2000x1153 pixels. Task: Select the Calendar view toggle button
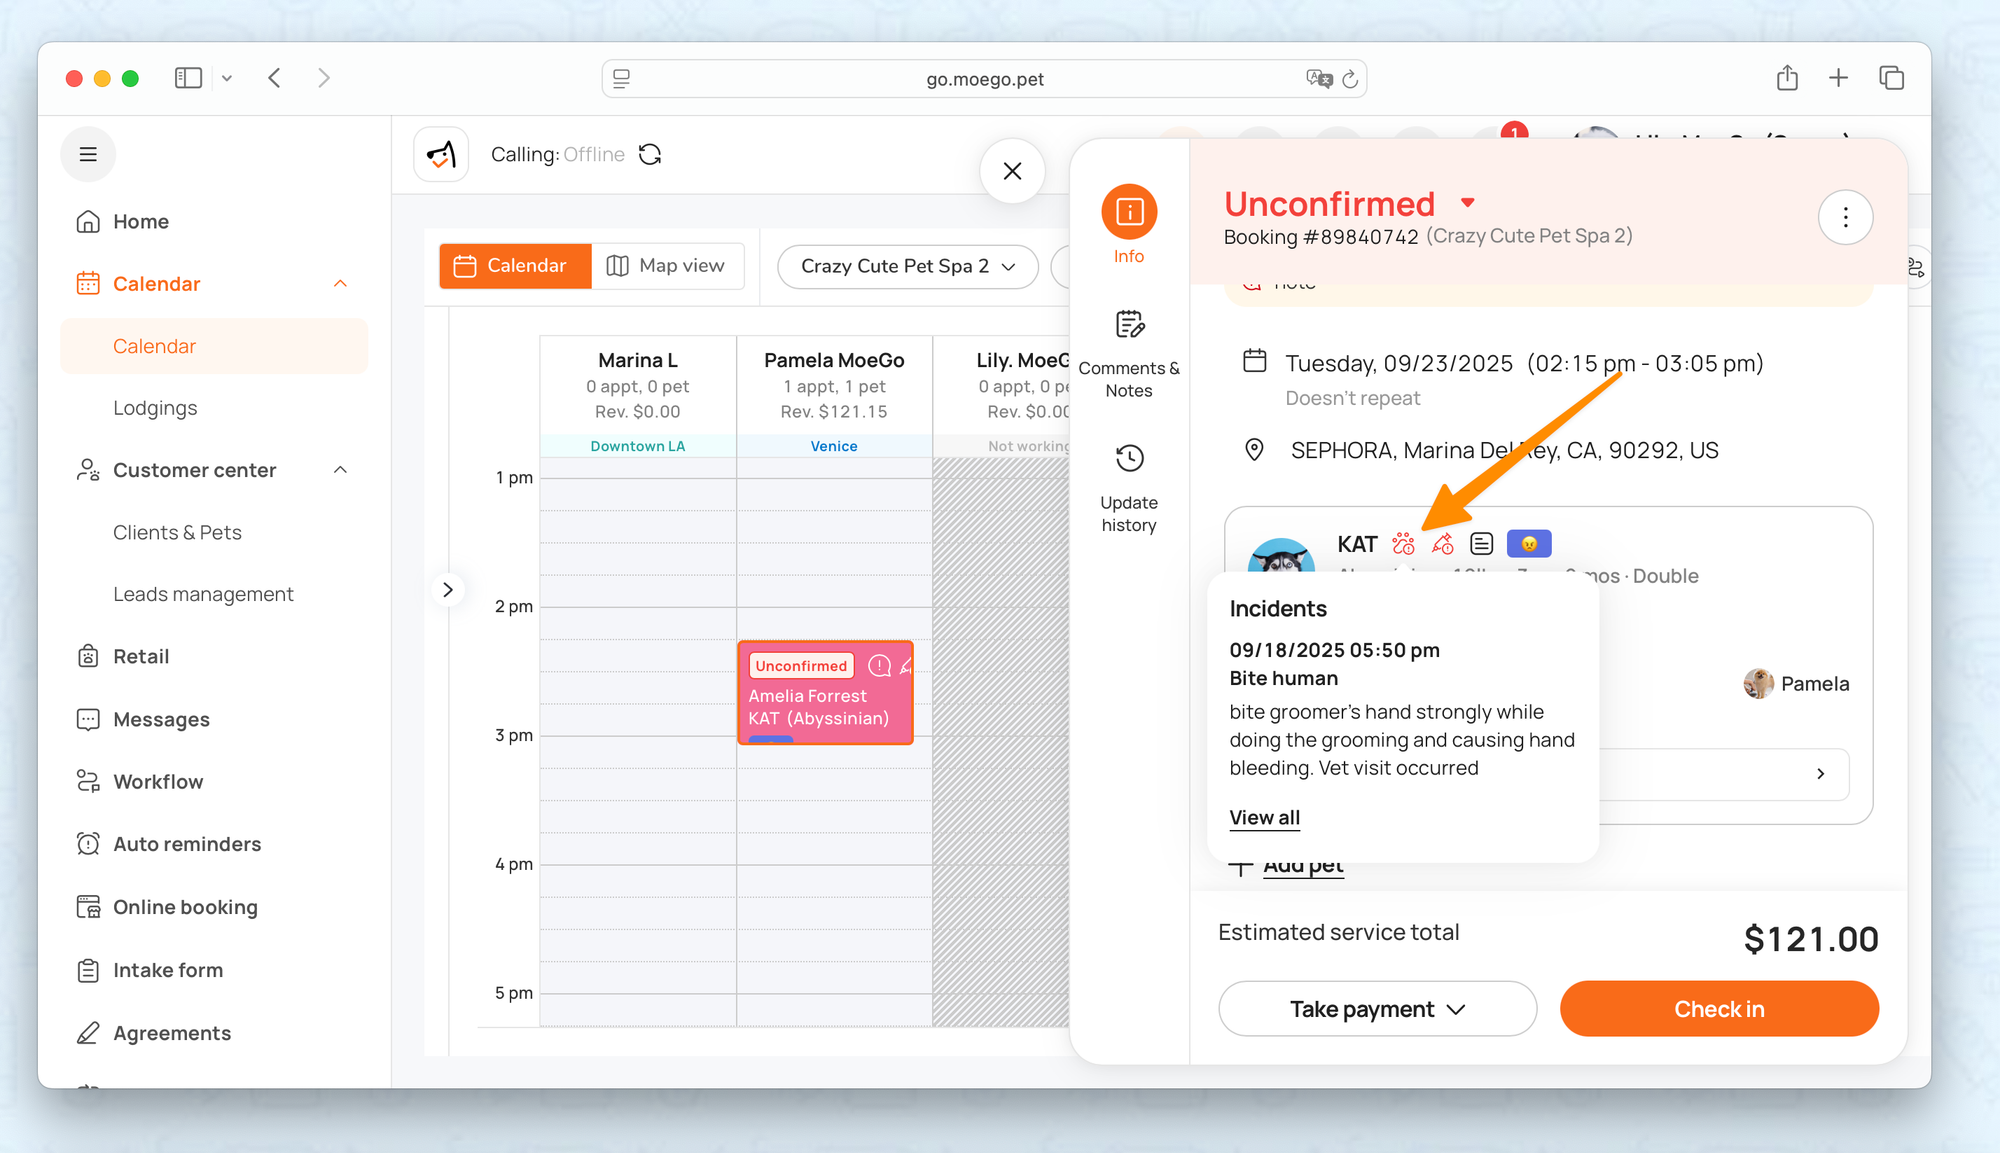tap(515, 266)
